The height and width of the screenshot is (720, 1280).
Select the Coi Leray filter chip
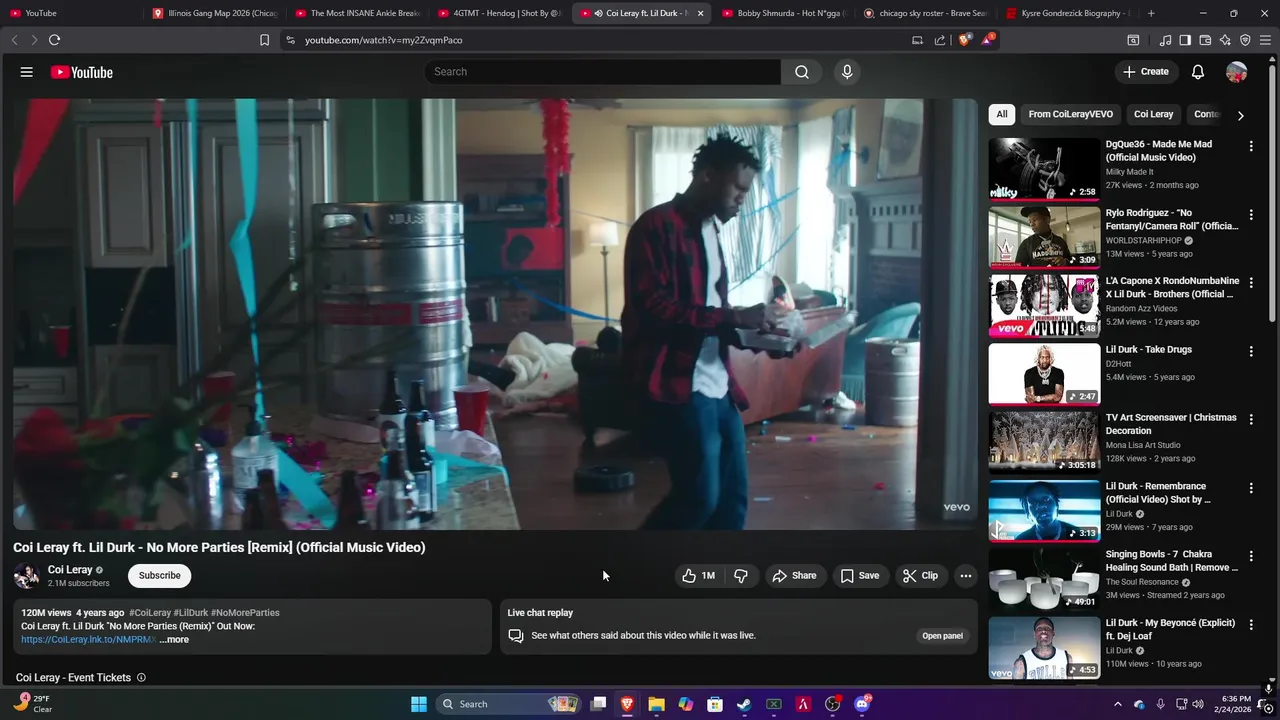tap(1153, 114)
